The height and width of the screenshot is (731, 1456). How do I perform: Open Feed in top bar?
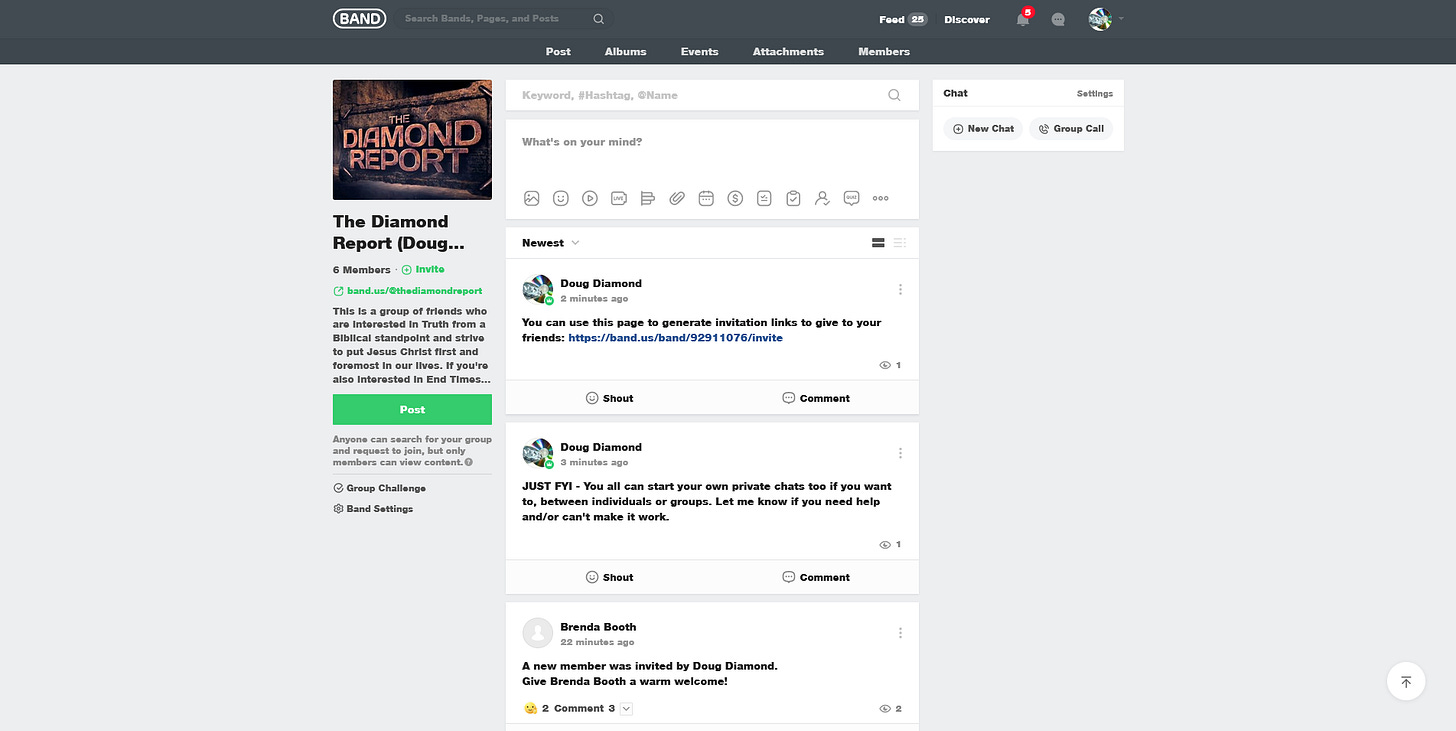pyautogui.click(x=903, y=19)
